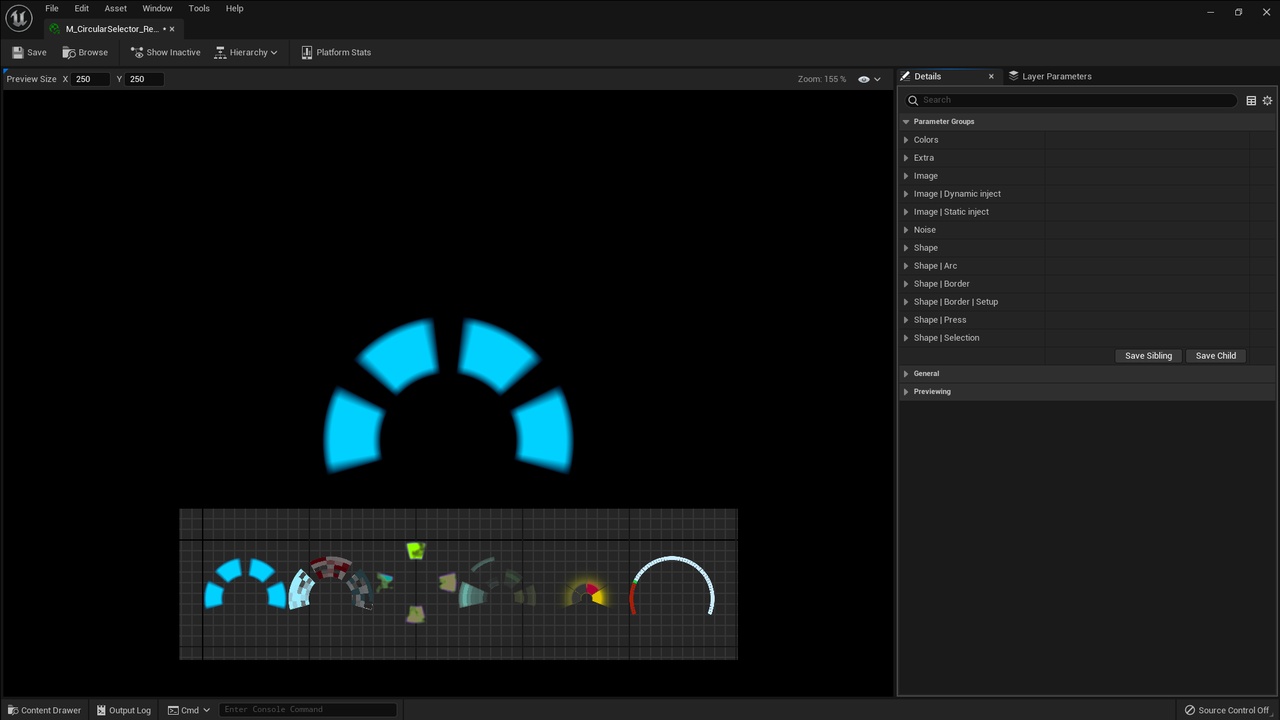Click the Details search box
The image size is (1280, 720).
tap(1071, 100)
